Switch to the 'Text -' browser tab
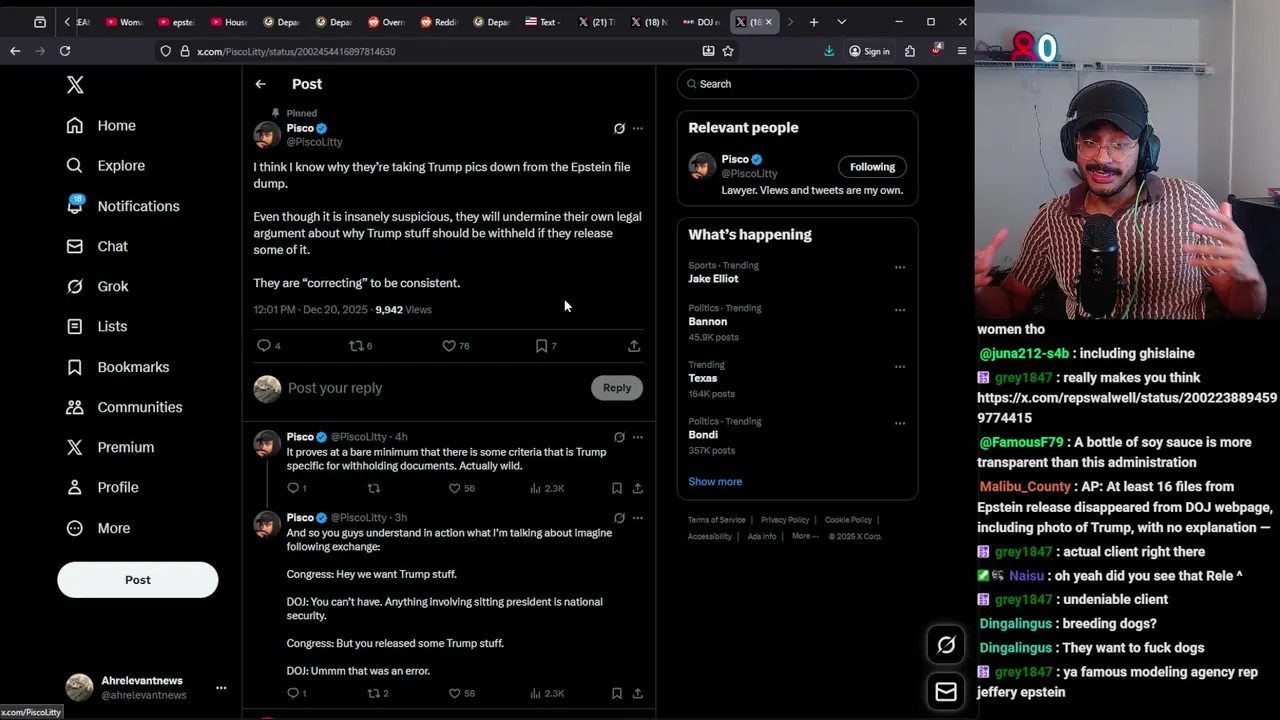 click(542, 22)
